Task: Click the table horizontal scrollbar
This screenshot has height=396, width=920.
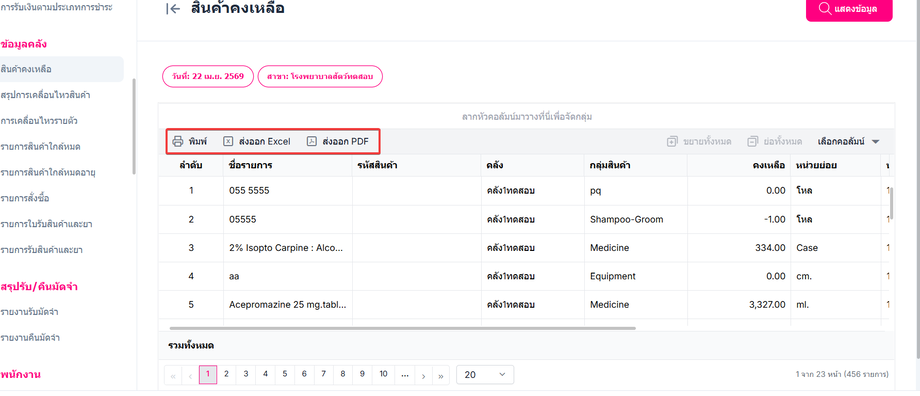Action: pyautogui.click(x=402, y=328)
